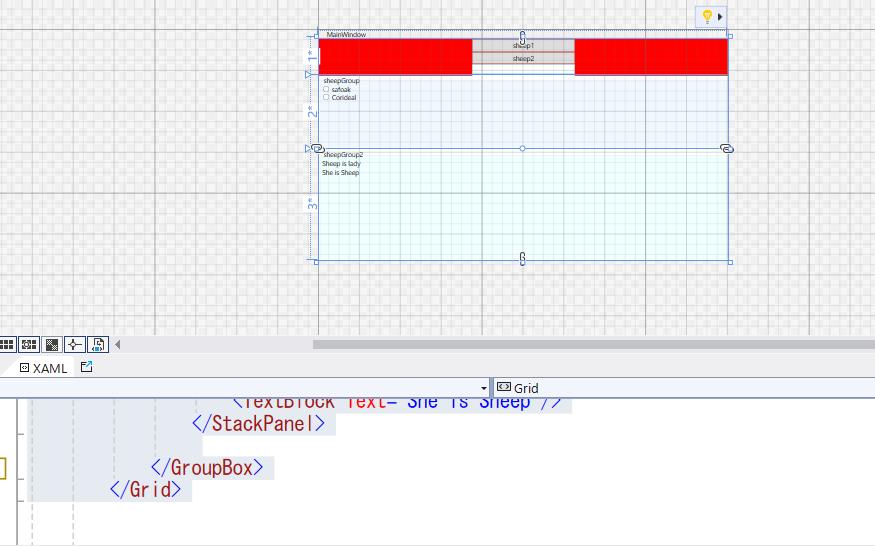Click the sheep1 button in designer
This screenshot has width=875, height=546.
[523, 46]
